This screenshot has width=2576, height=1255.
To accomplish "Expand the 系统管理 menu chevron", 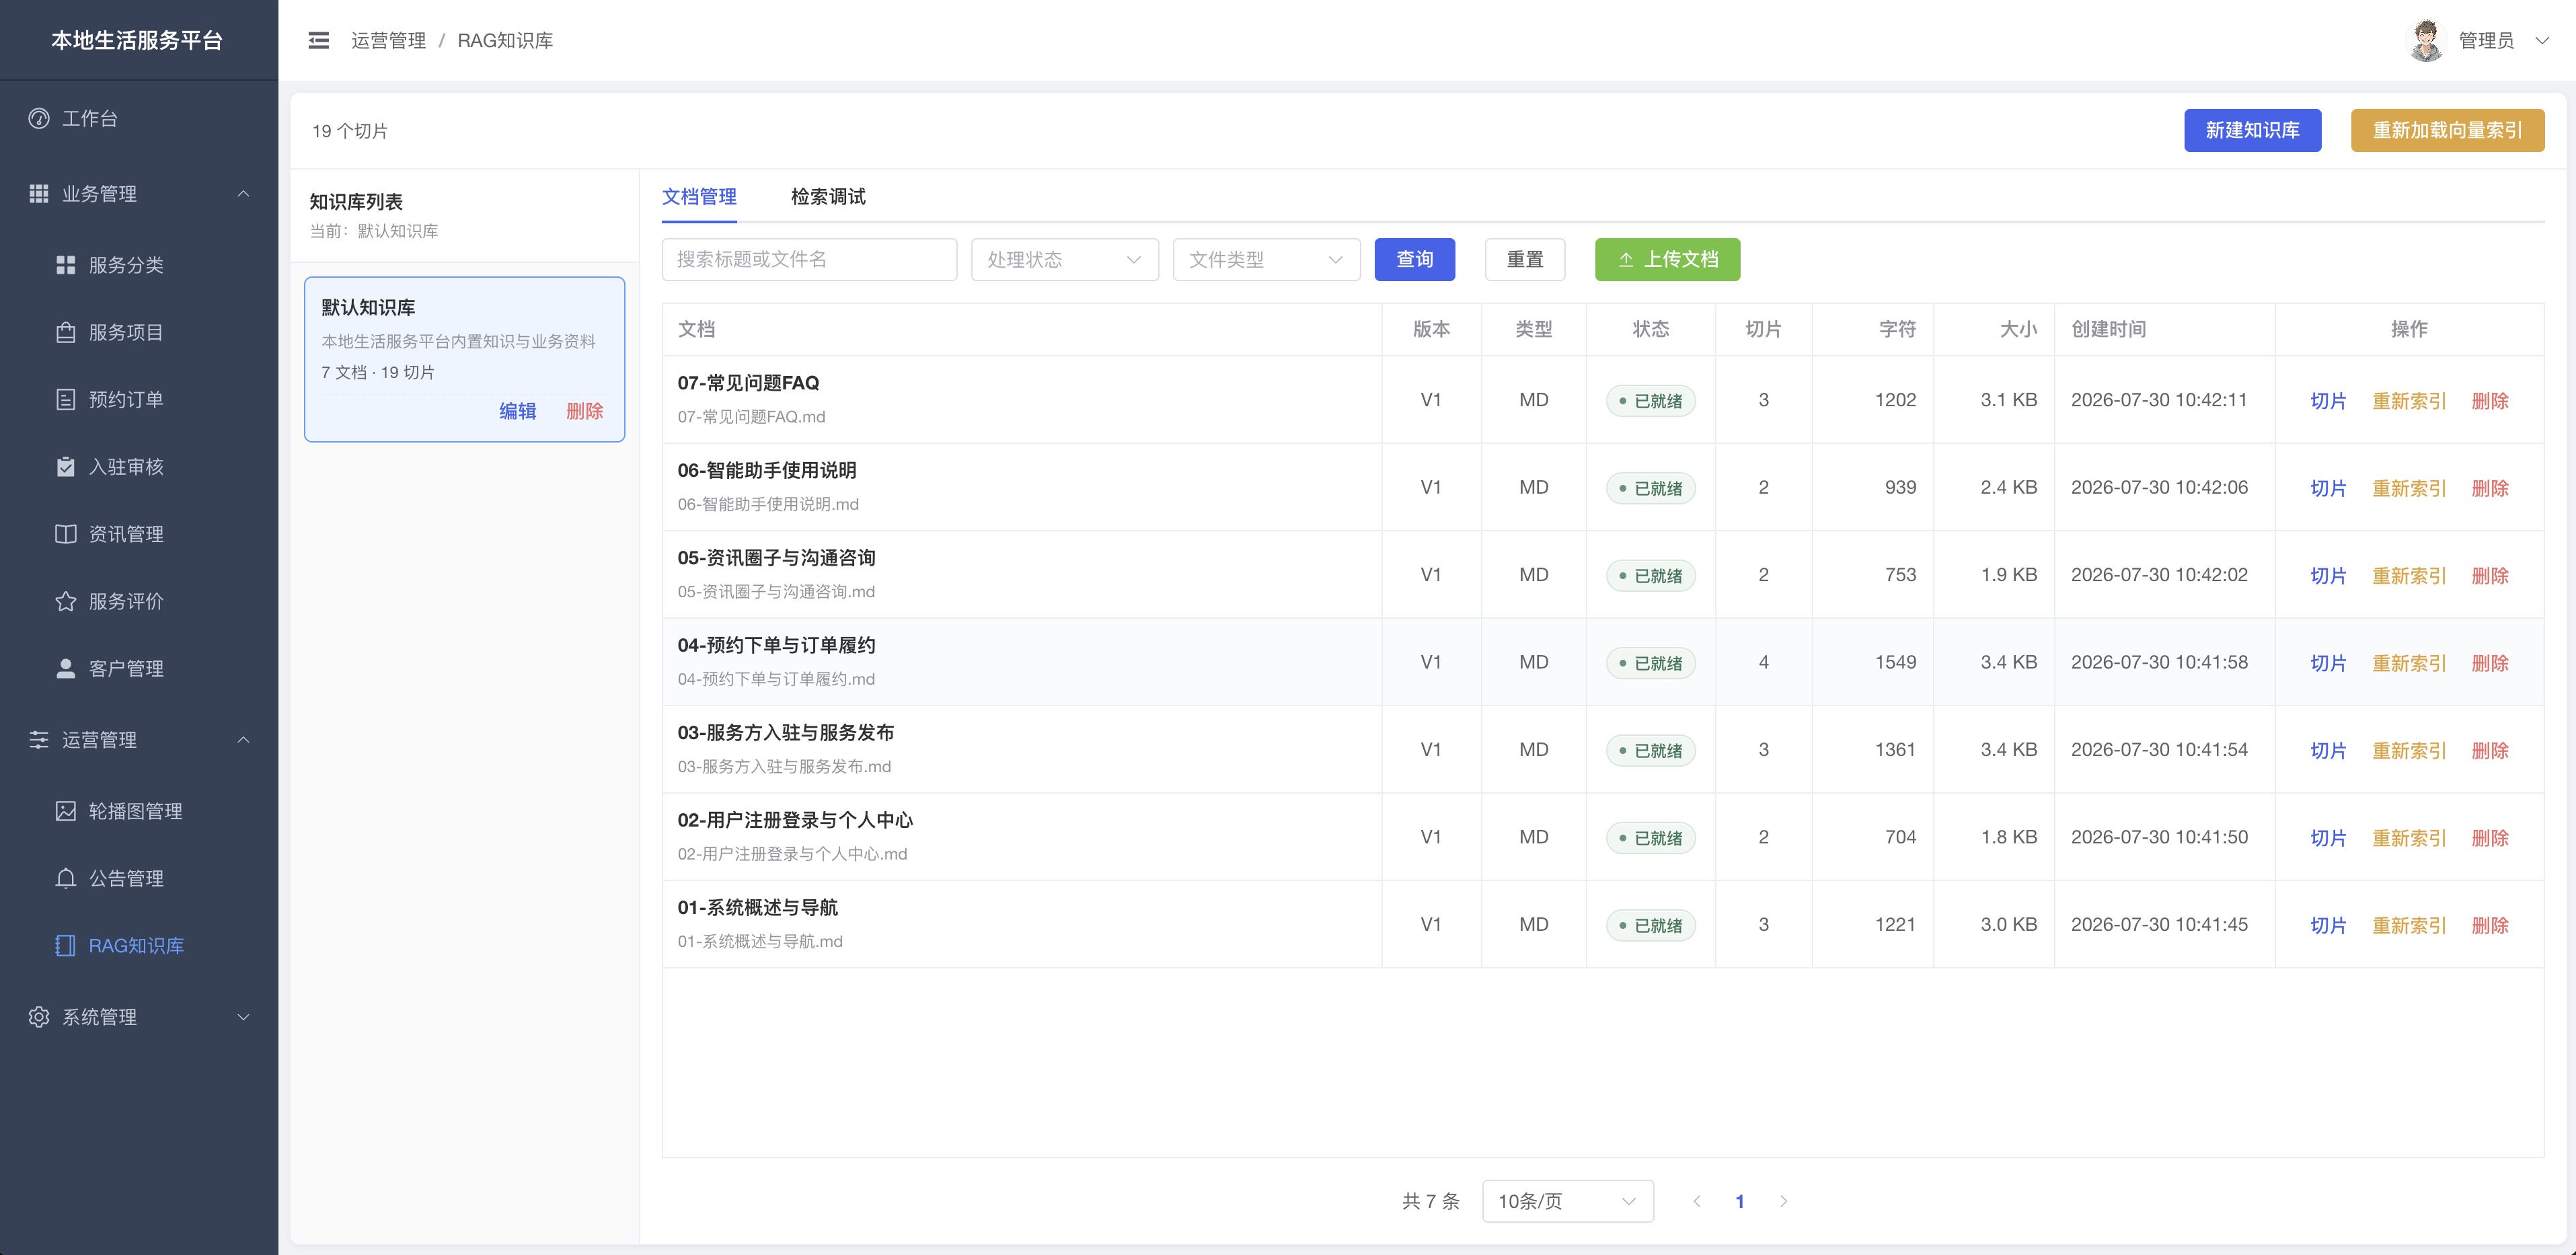I will 243,1016.
